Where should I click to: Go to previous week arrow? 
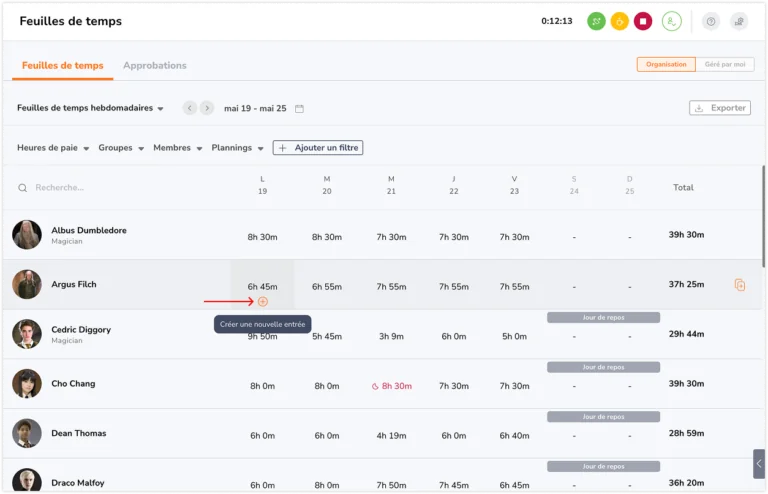coord(190,108)
